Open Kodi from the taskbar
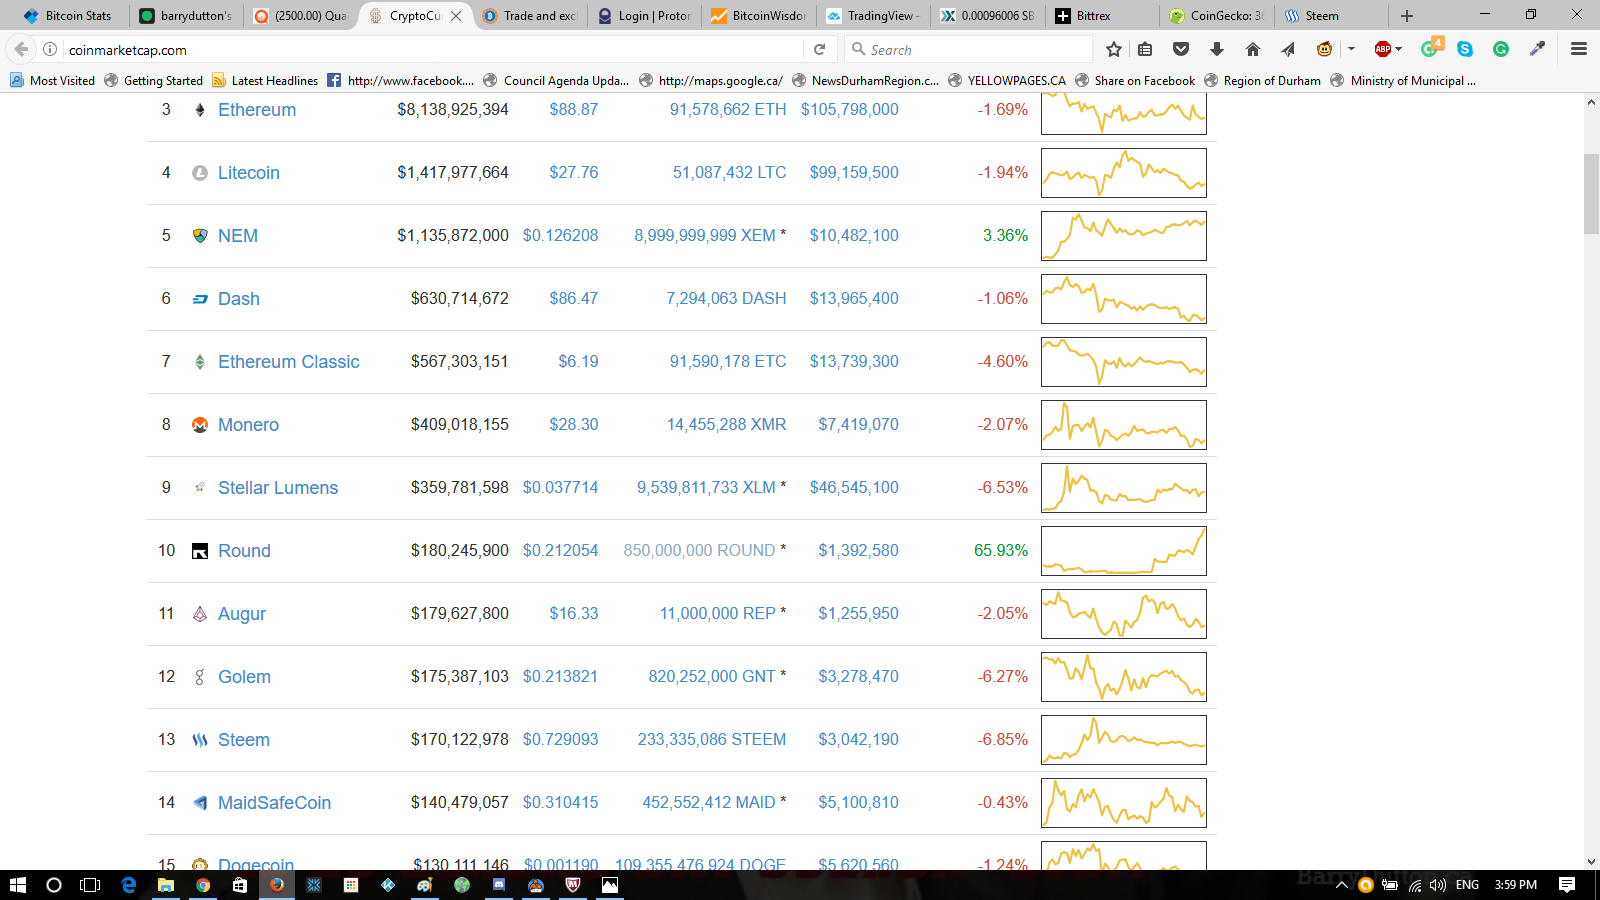Image resolution: width=1600 pixels, height=900 pixels. tap(388, 885)
